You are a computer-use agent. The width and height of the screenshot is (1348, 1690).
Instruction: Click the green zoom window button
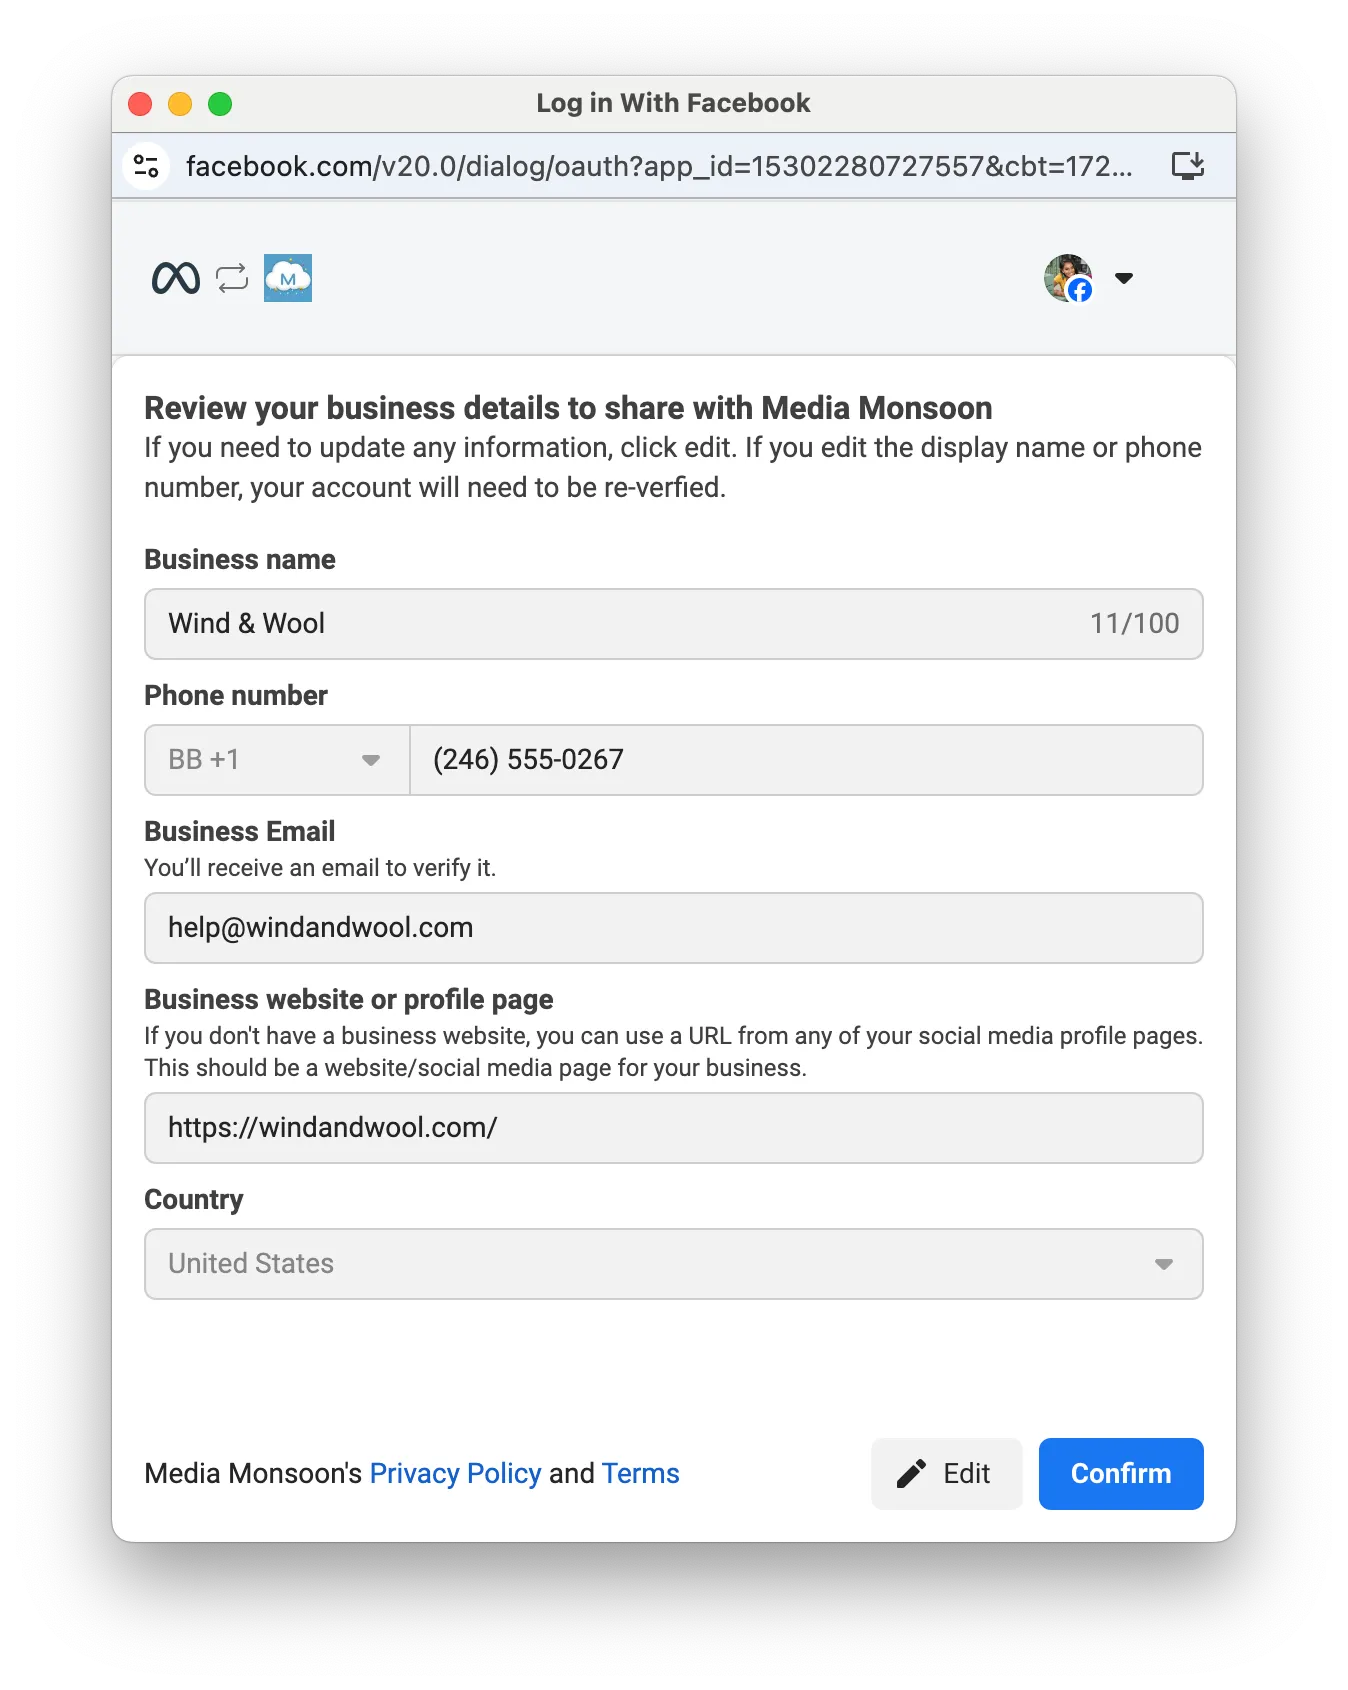tap(220, 104)
